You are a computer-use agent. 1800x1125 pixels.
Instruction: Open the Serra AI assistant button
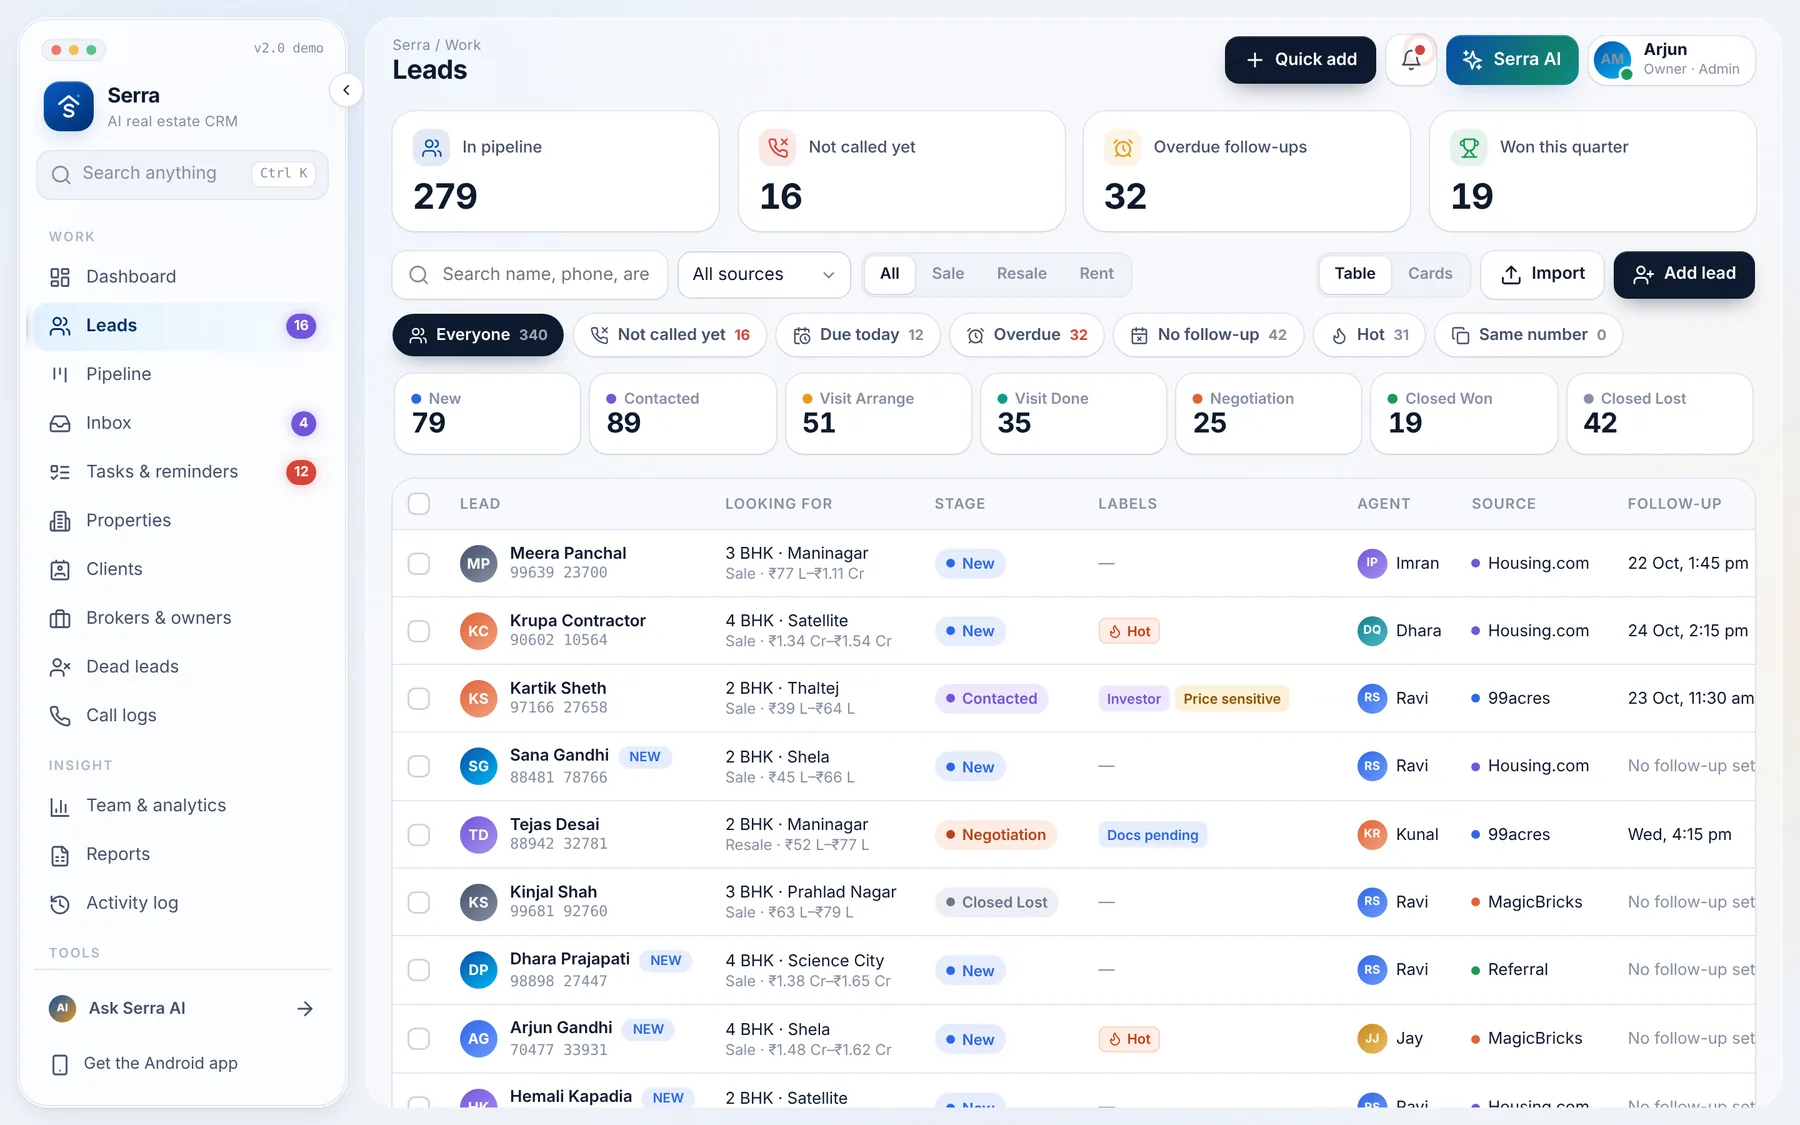1512,60
